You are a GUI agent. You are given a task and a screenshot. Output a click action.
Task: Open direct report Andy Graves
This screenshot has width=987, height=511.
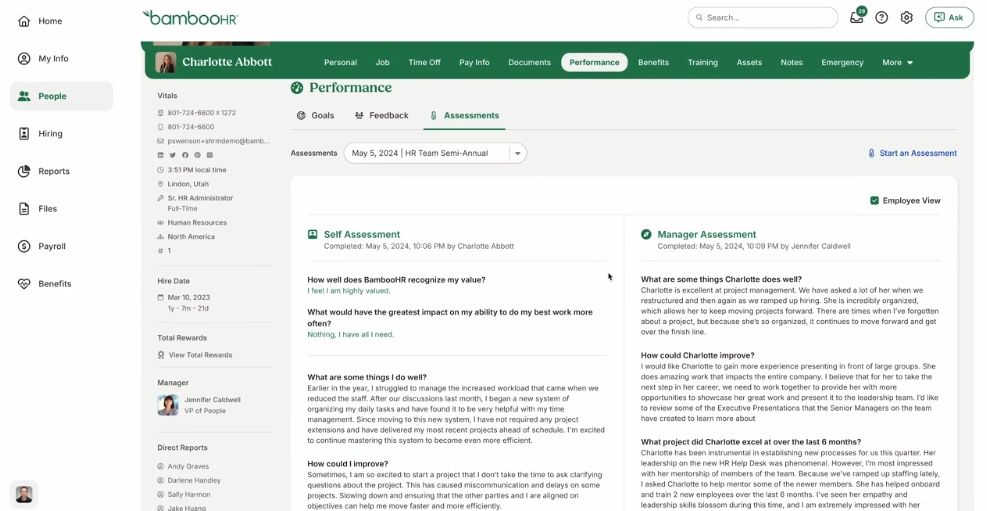188,466
